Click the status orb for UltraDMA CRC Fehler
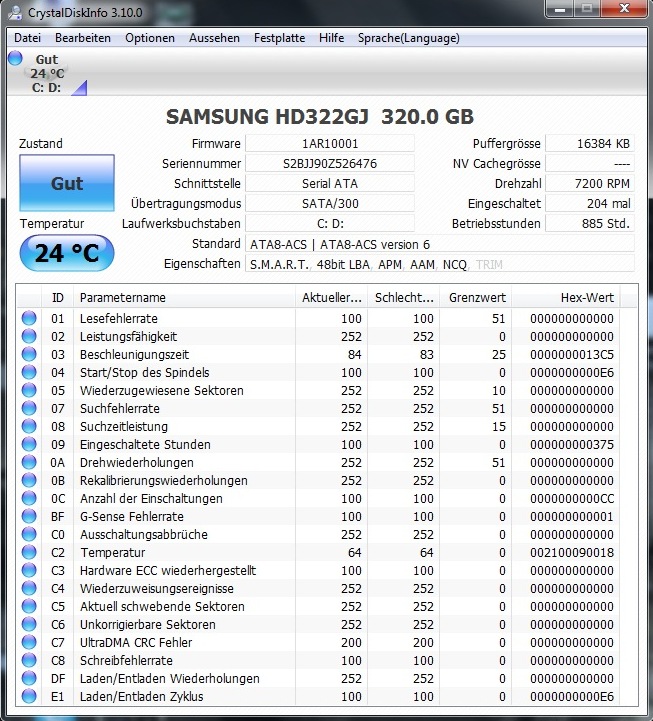This screenshot has width=653, height=721. pos(29,642)
